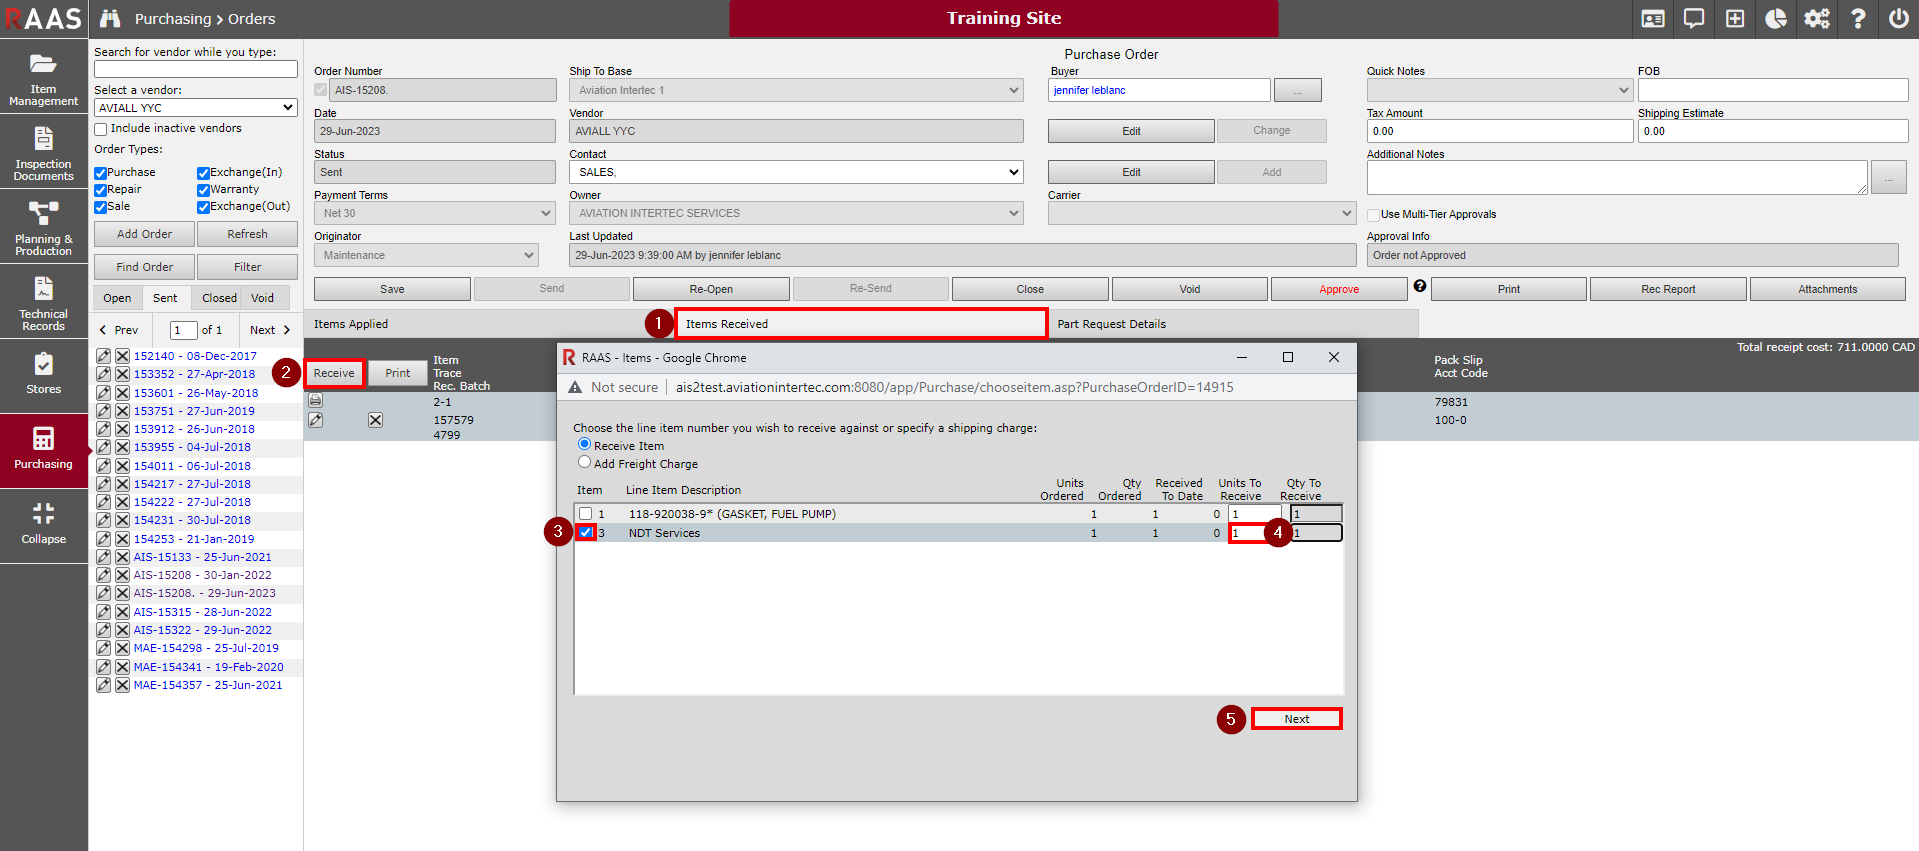Viewport: 1919px width, 851px height.
Task: Open order MAE-154341 - 19-Feb-2020
Action: [x=208, y=667]
